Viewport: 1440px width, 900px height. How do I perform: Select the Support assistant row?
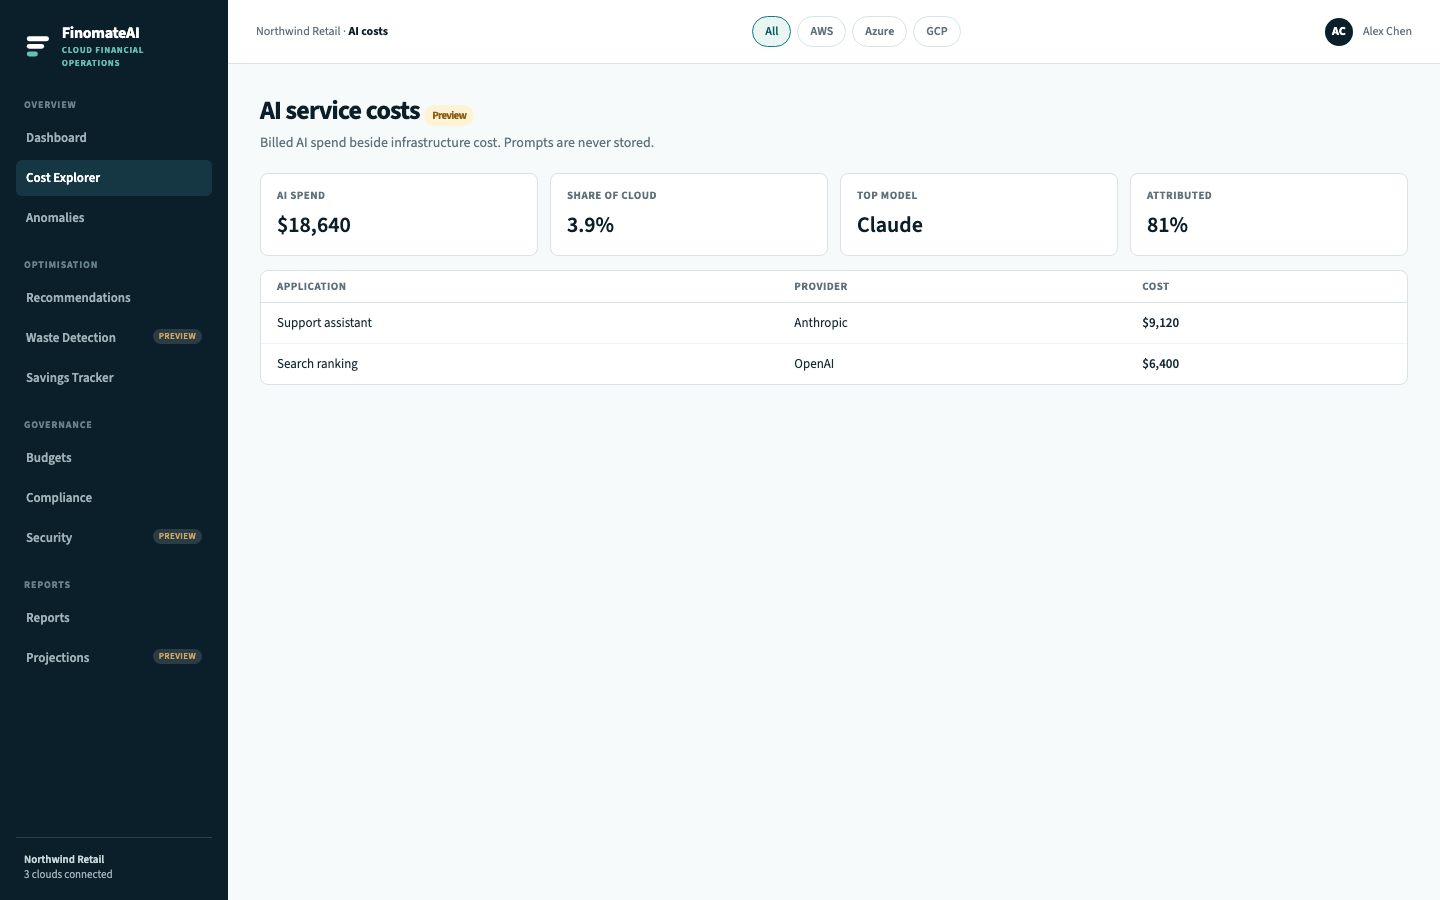coord(834,323)
